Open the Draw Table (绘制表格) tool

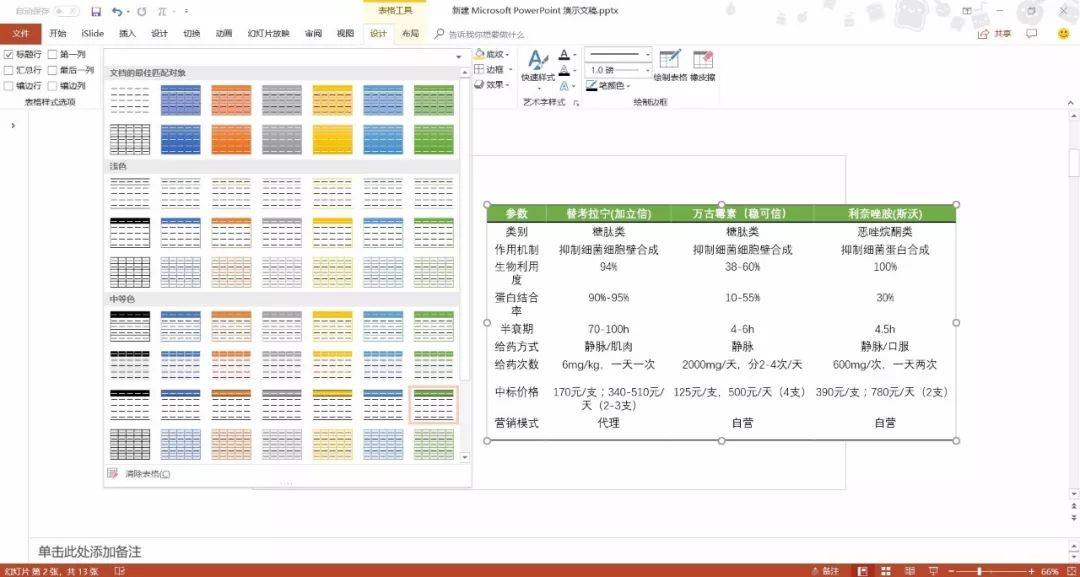point(670,66)
